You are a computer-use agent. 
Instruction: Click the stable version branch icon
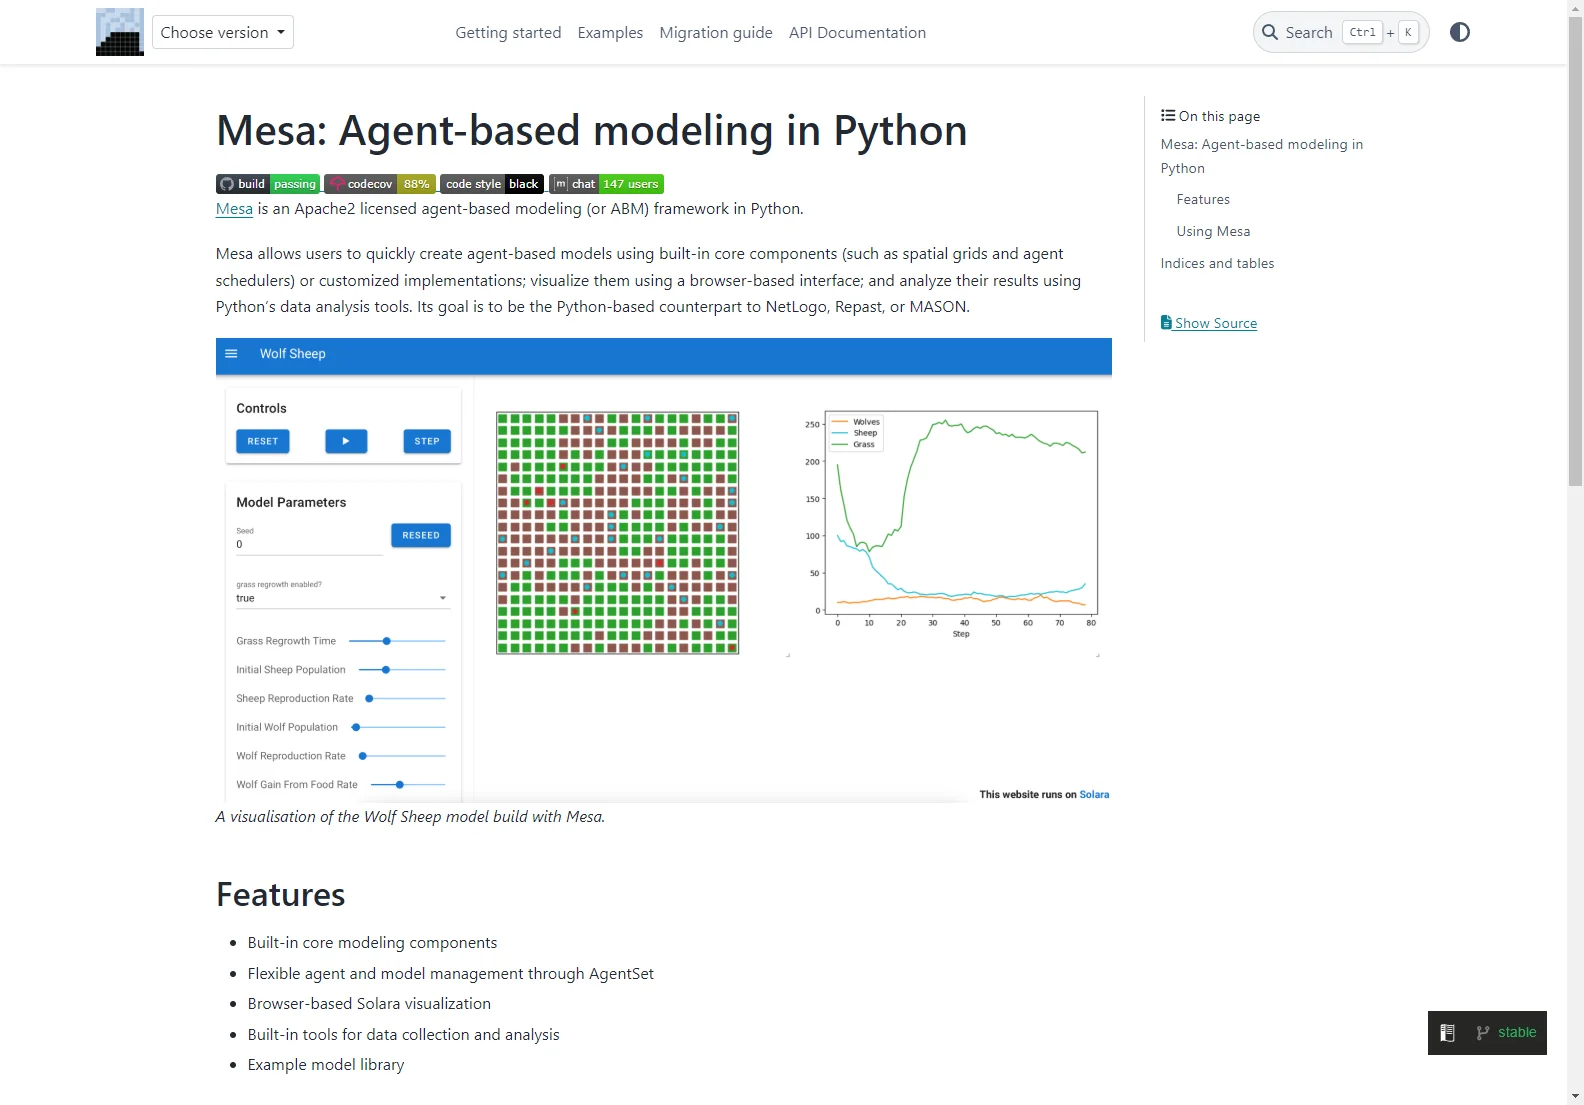click(1482, 1033)
